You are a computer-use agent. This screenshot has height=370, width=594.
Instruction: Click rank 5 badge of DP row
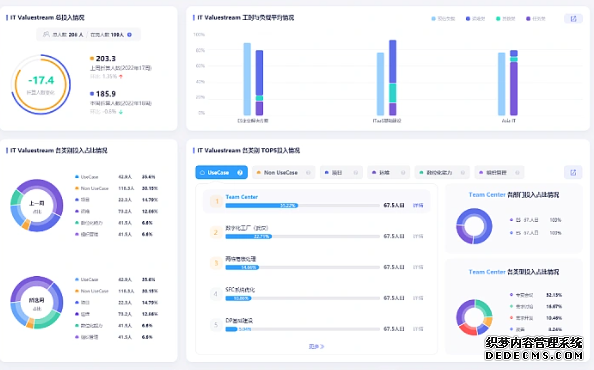[x=216, y=325]
